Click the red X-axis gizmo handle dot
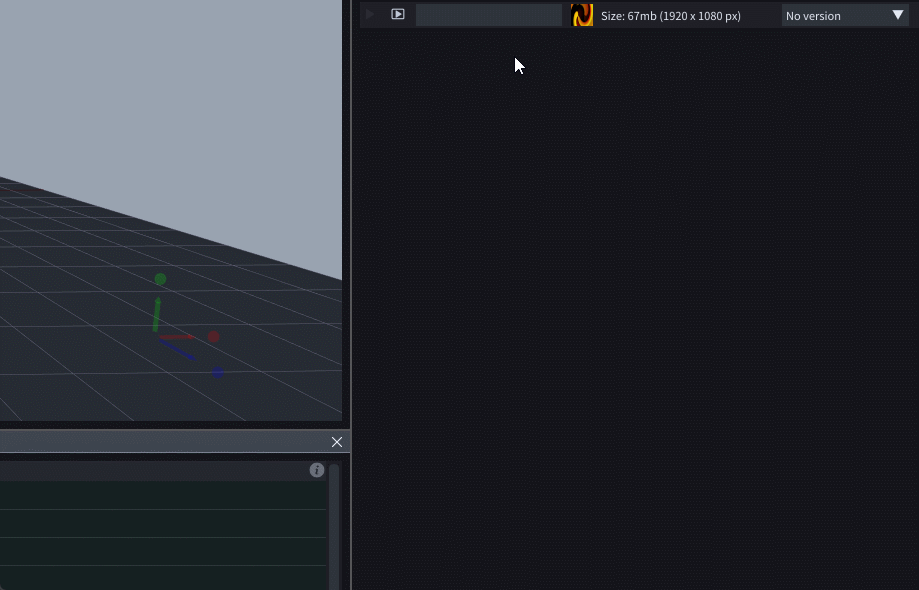This screenshot has height=590, width=919. point(213,337)
